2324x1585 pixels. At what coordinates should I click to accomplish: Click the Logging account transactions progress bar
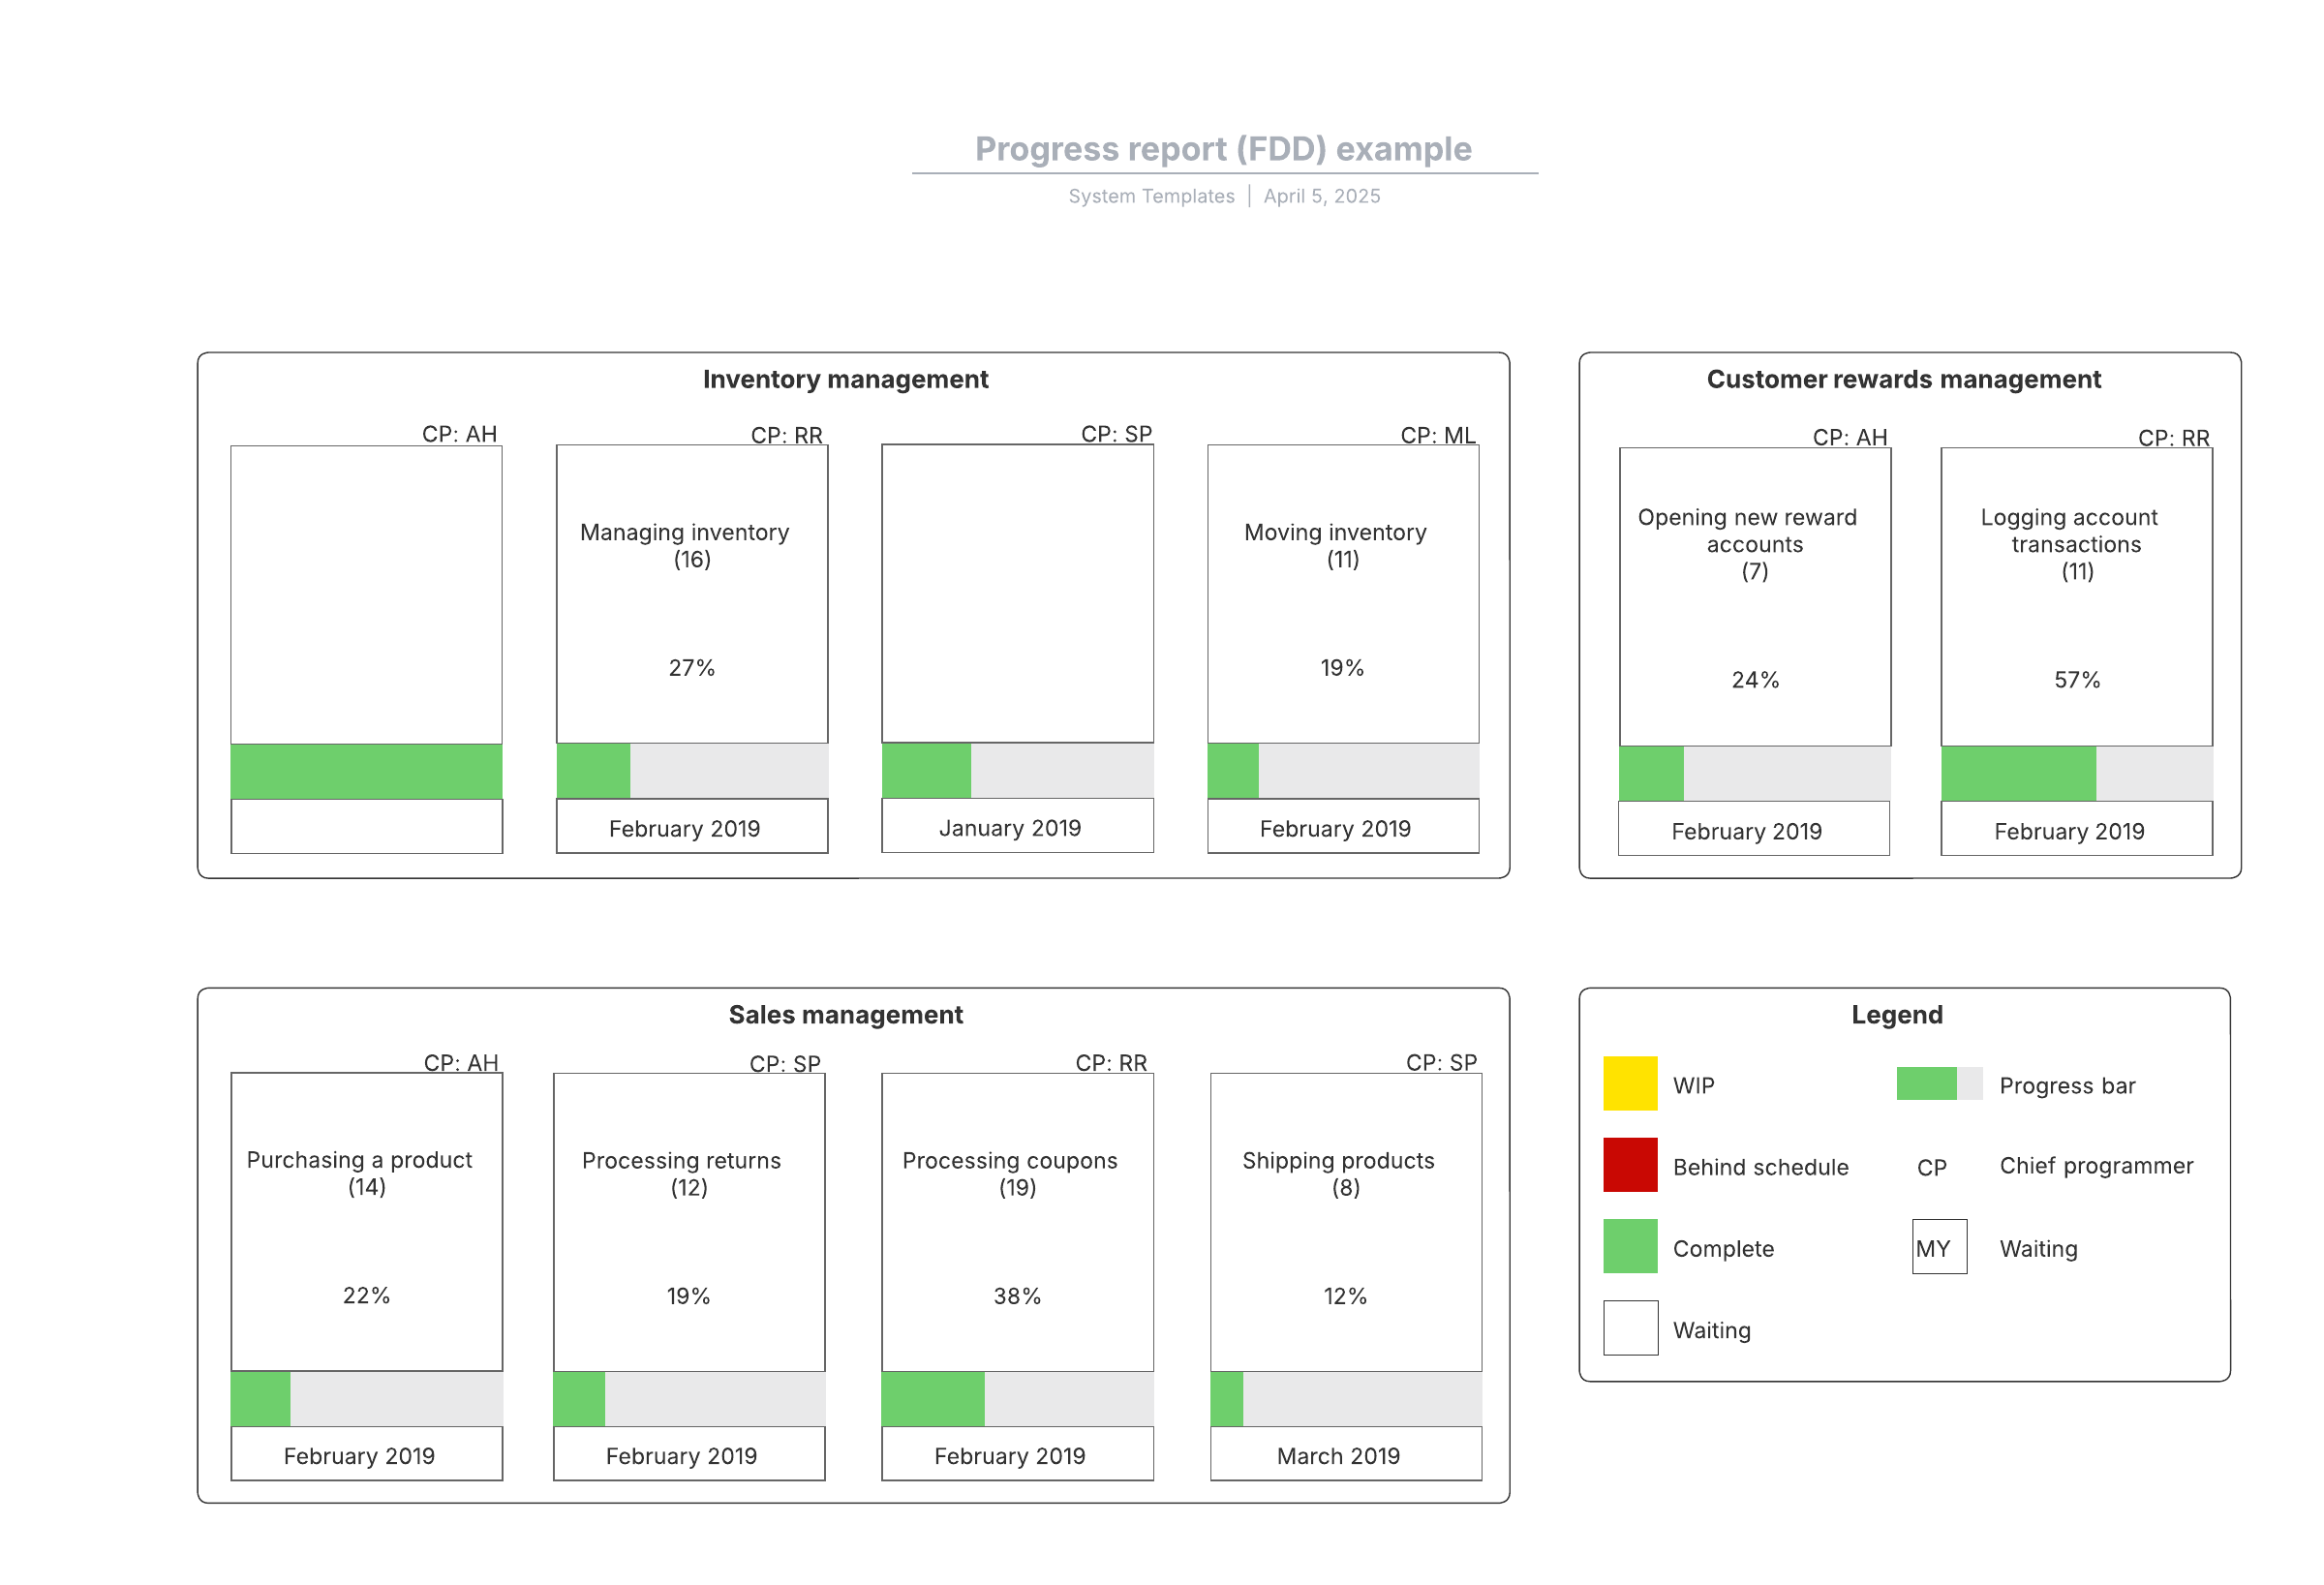(2076, 773)
